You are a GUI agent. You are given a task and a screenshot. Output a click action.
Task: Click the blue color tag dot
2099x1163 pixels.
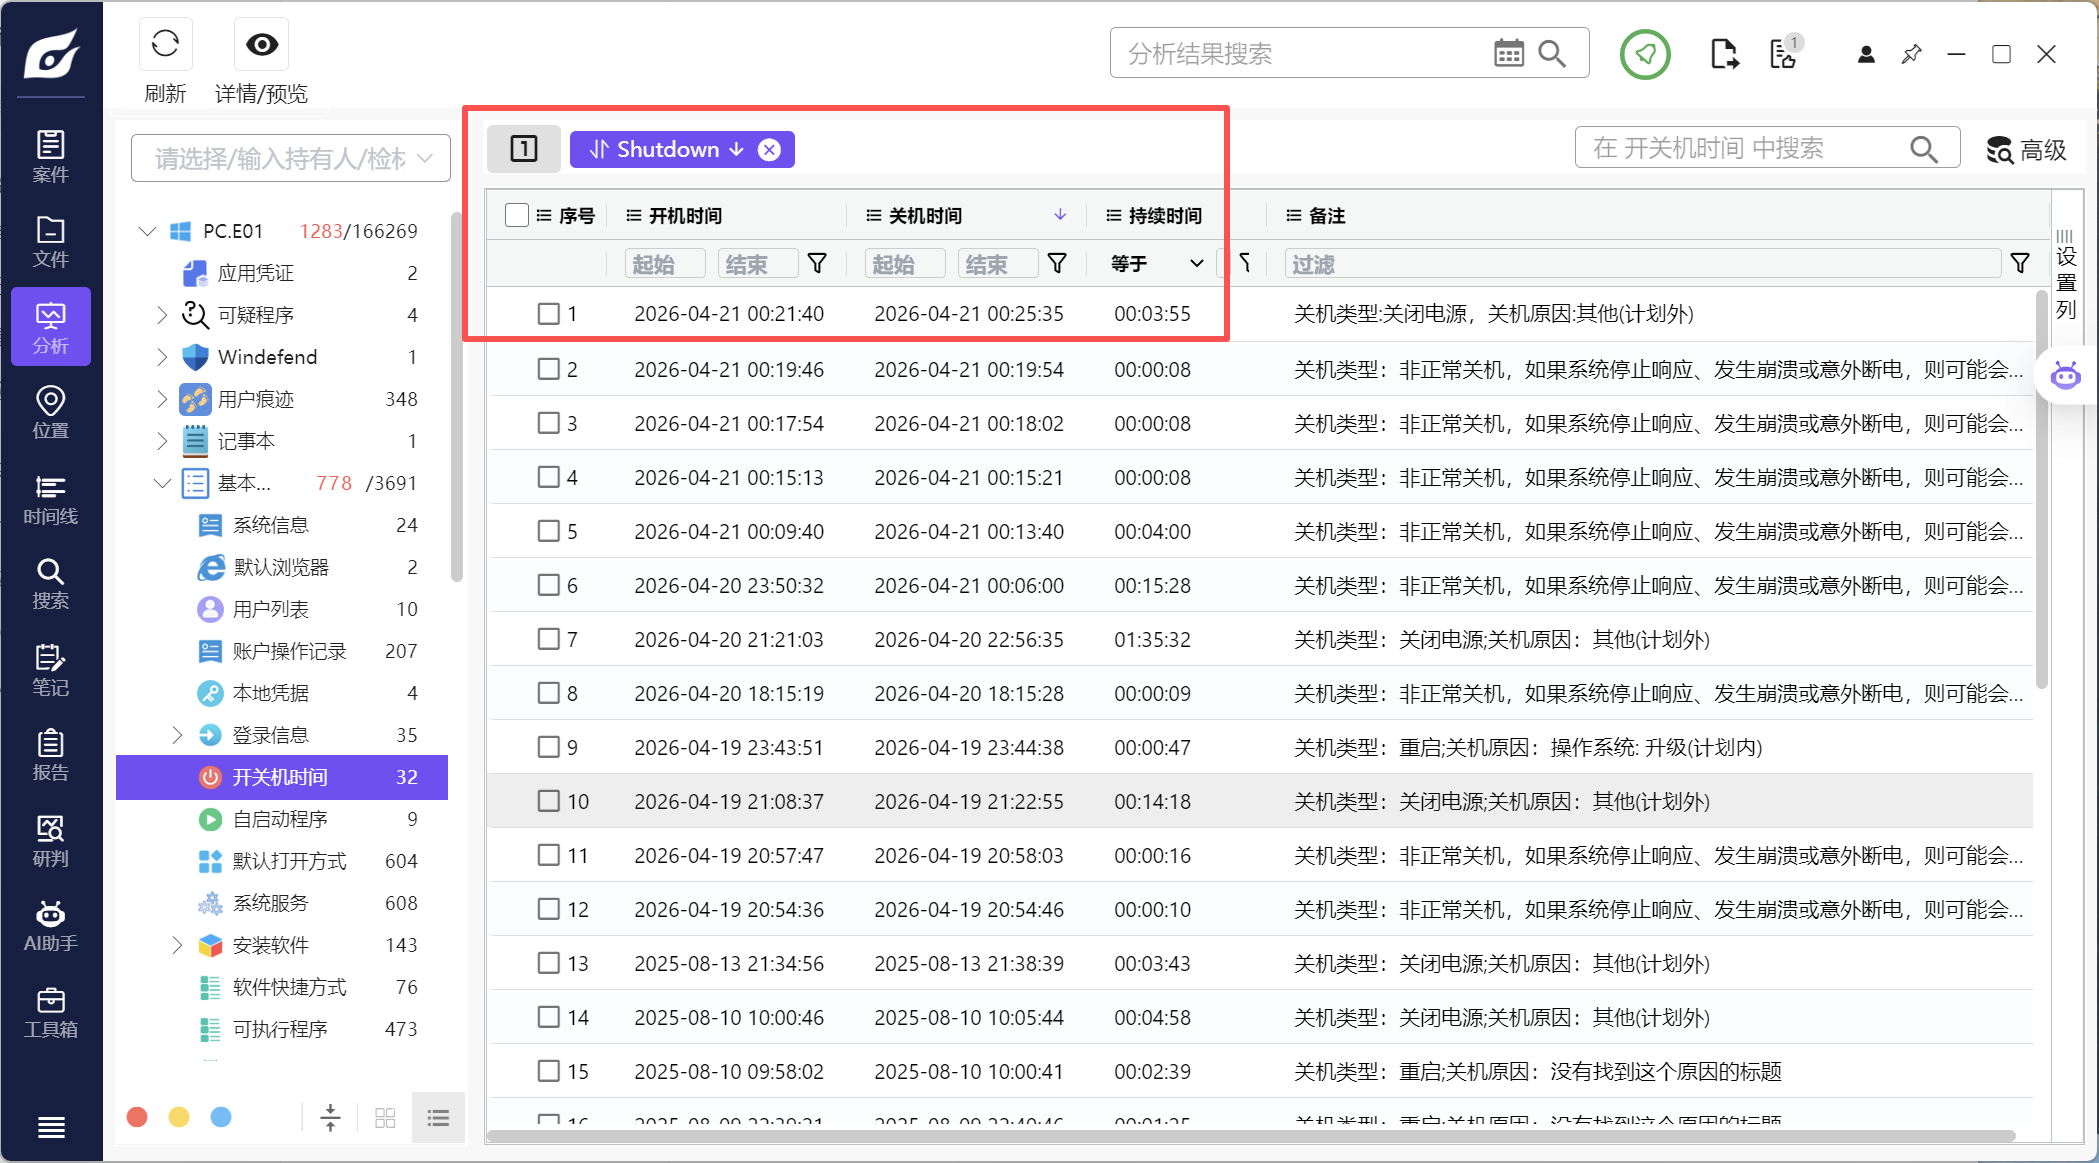pyautogui.click(x=221, y=1117)
